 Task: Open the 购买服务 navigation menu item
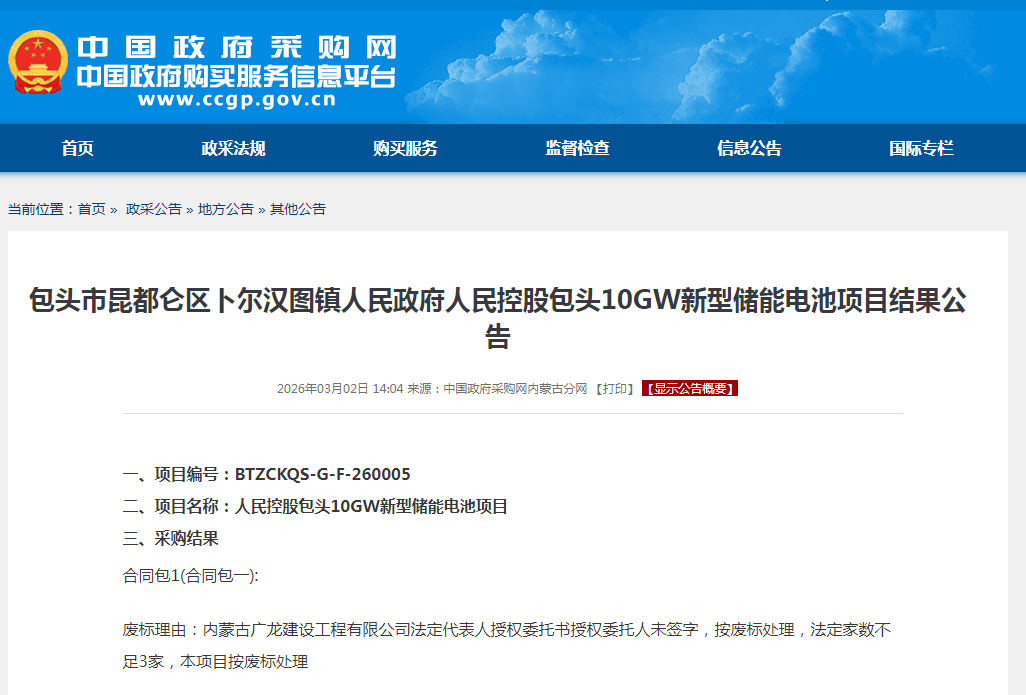coord(404,147)
